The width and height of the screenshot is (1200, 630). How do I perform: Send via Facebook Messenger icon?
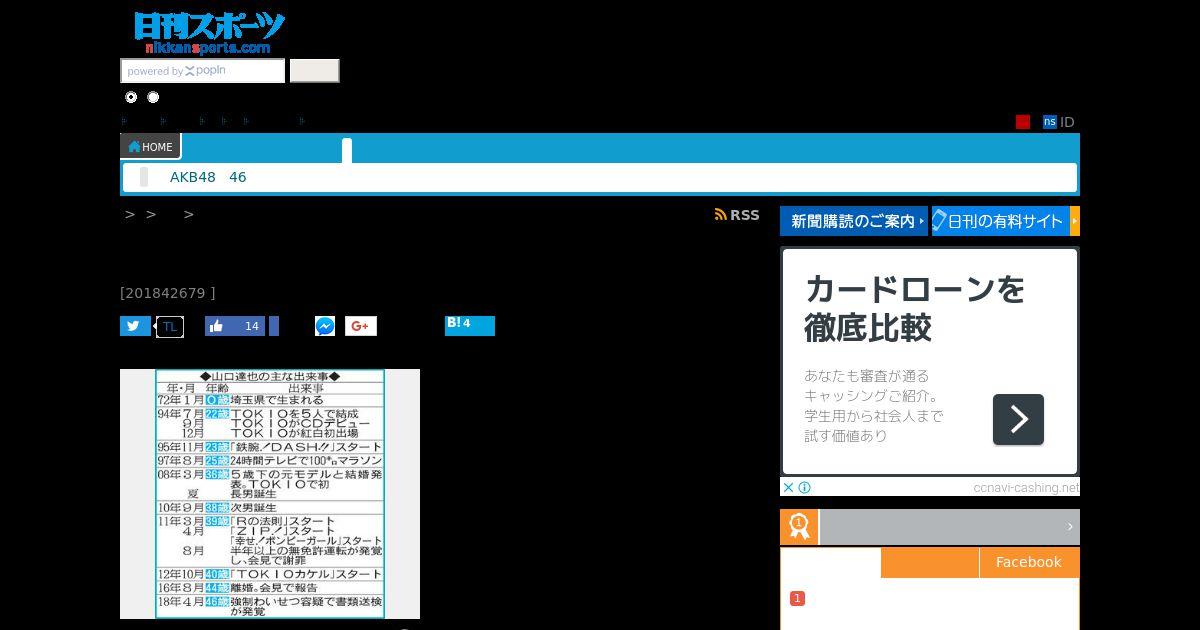point(325,326)
